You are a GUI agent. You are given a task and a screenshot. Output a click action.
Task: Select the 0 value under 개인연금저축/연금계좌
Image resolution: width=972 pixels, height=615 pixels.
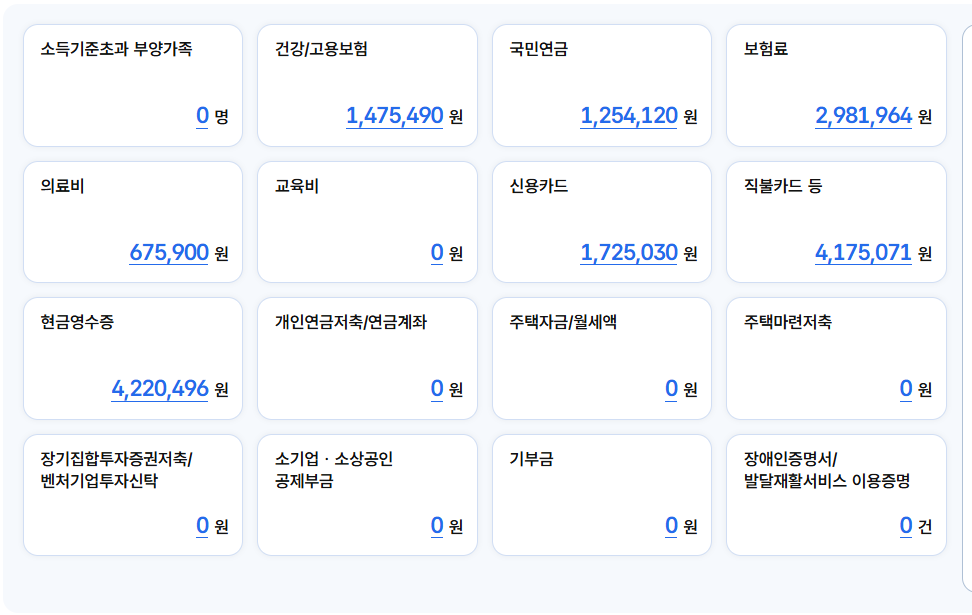point(437,389)
